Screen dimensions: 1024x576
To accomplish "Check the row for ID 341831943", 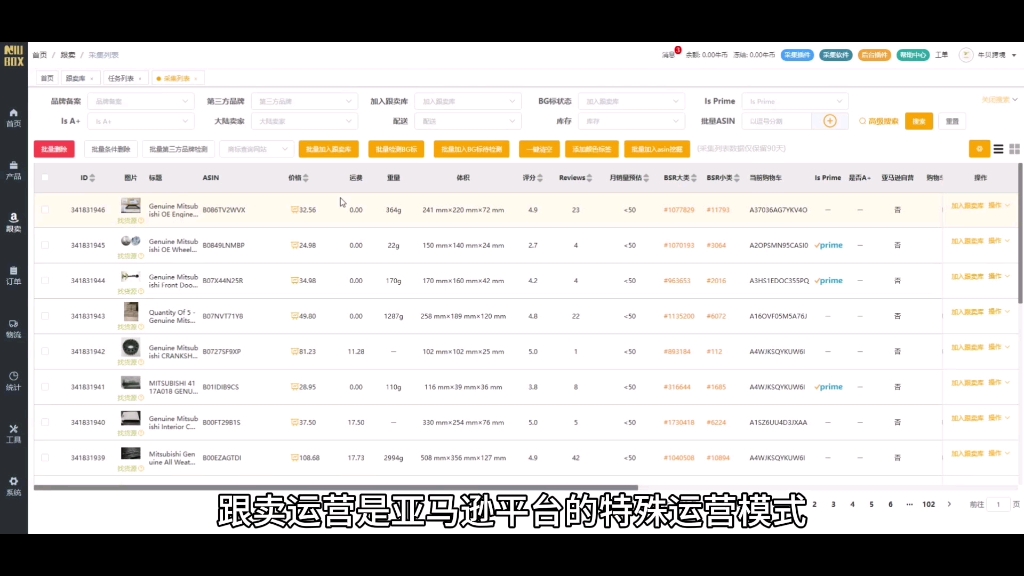I will [44, 316].
